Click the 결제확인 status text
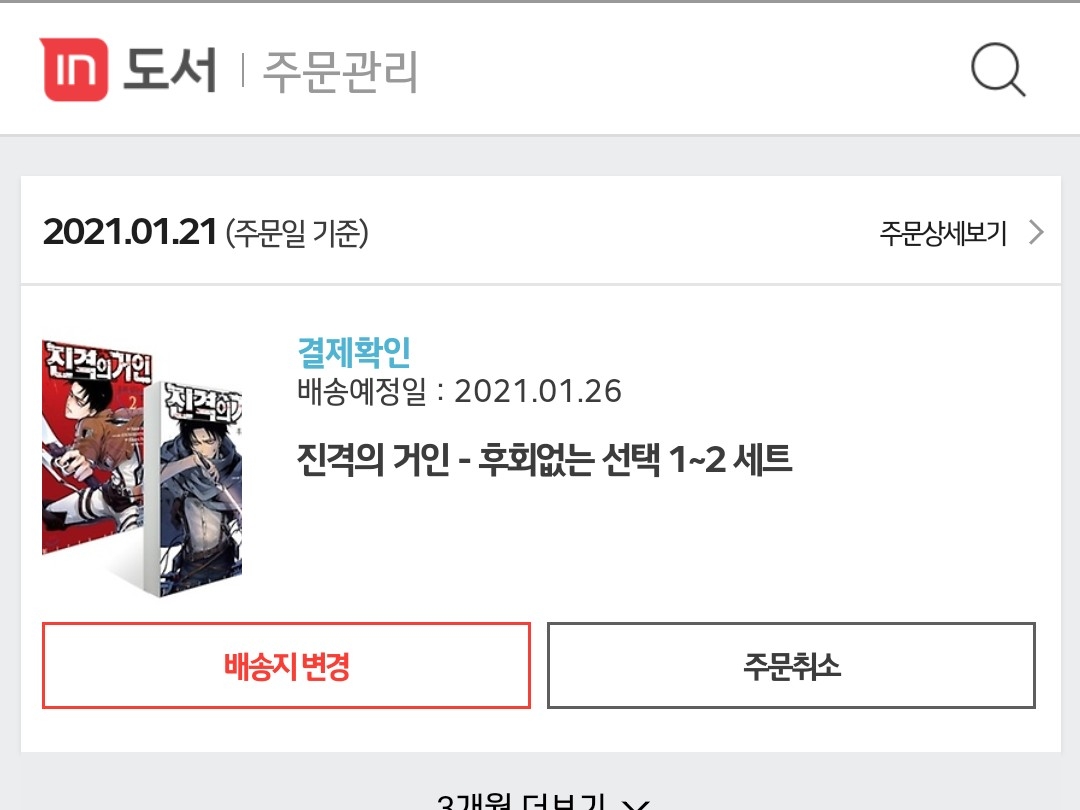The height and width of the screenshot is (810, 1080). point(354,353)
